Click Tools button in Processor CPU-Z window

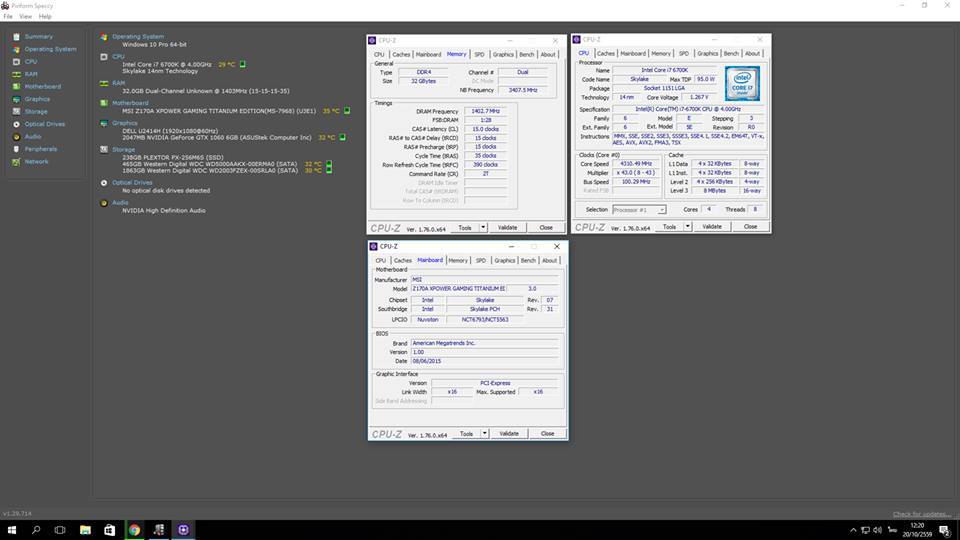pos(670,227)
